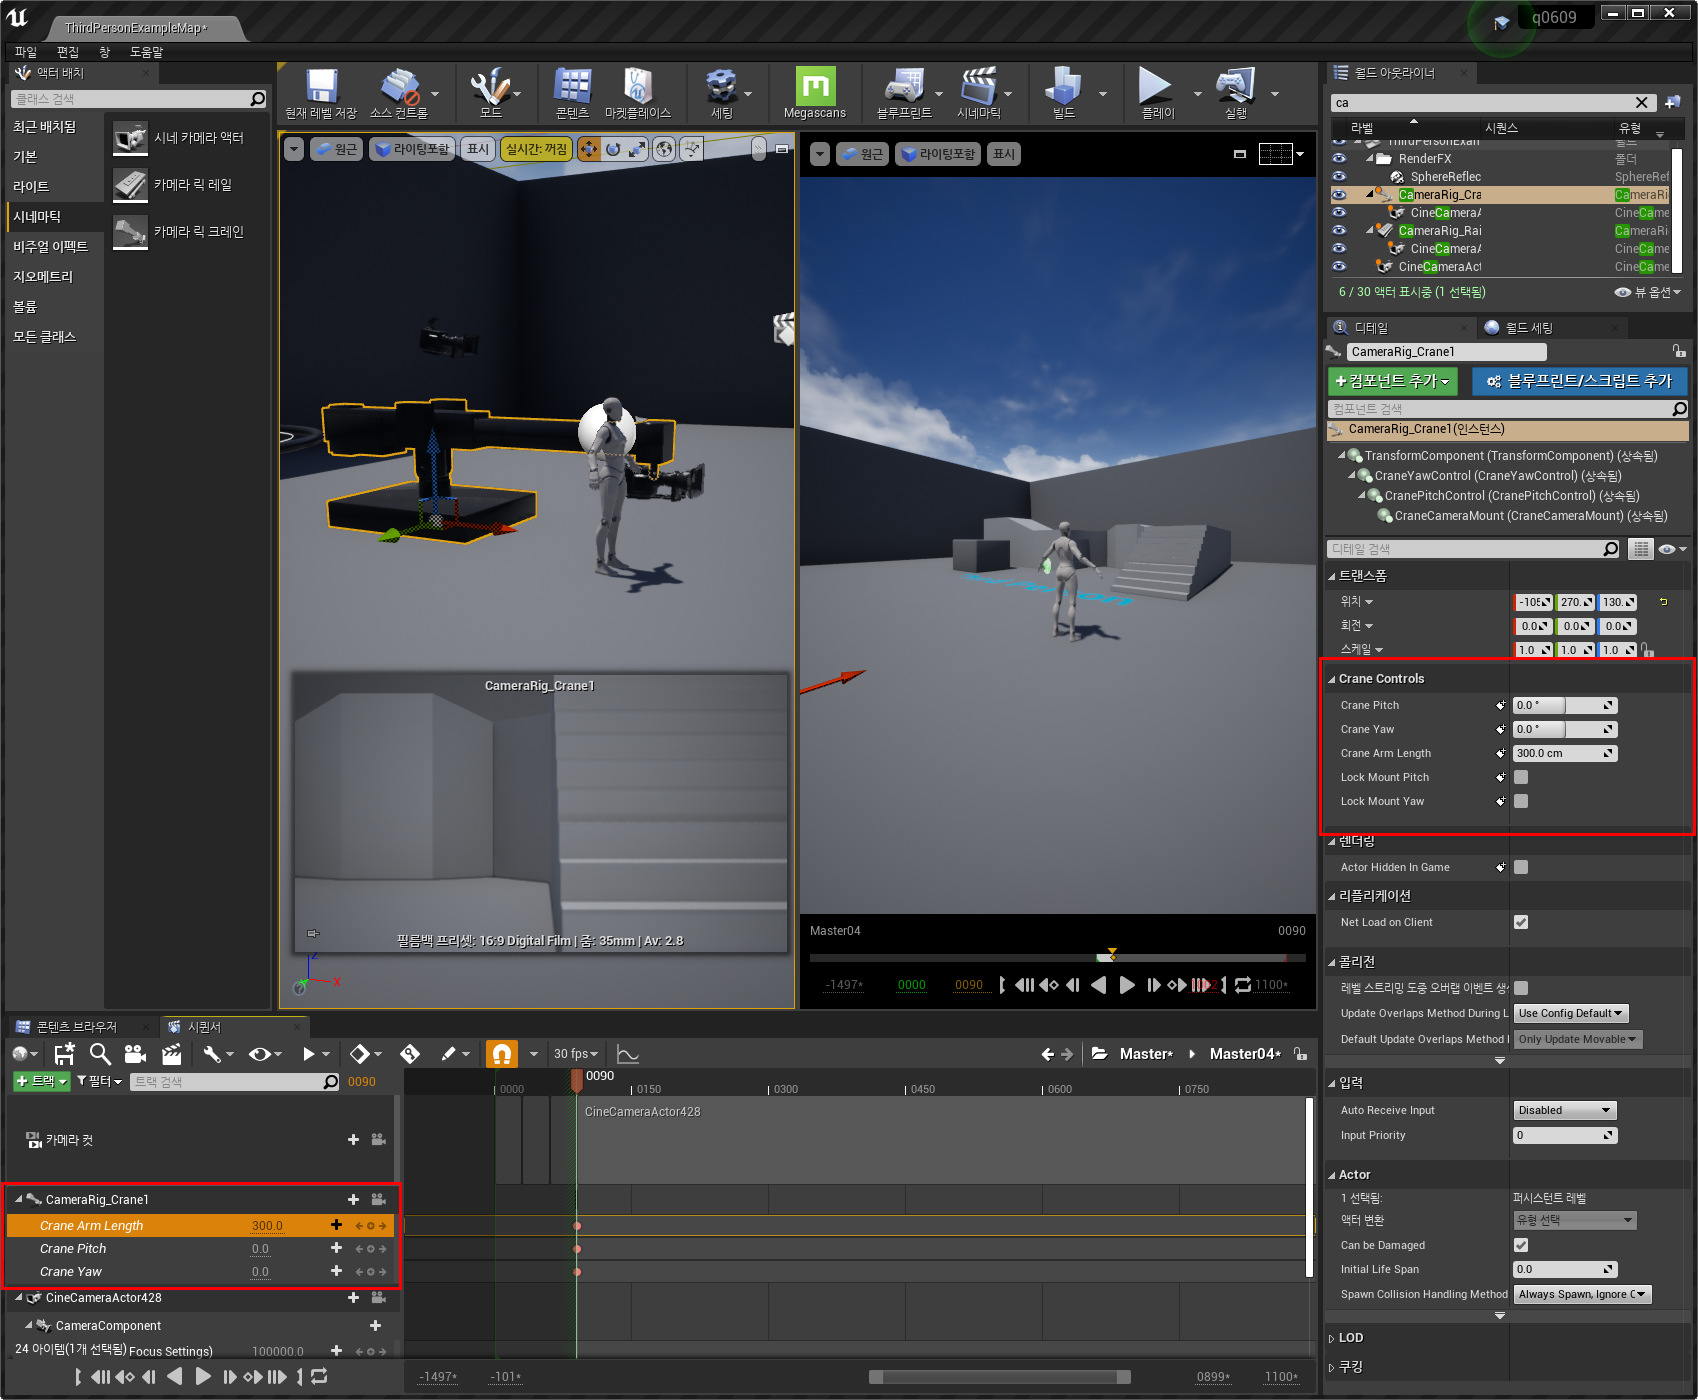Click viewport Perspective button in left viewport
This screenshot has height=1400, width=1698.
point(336,149)
